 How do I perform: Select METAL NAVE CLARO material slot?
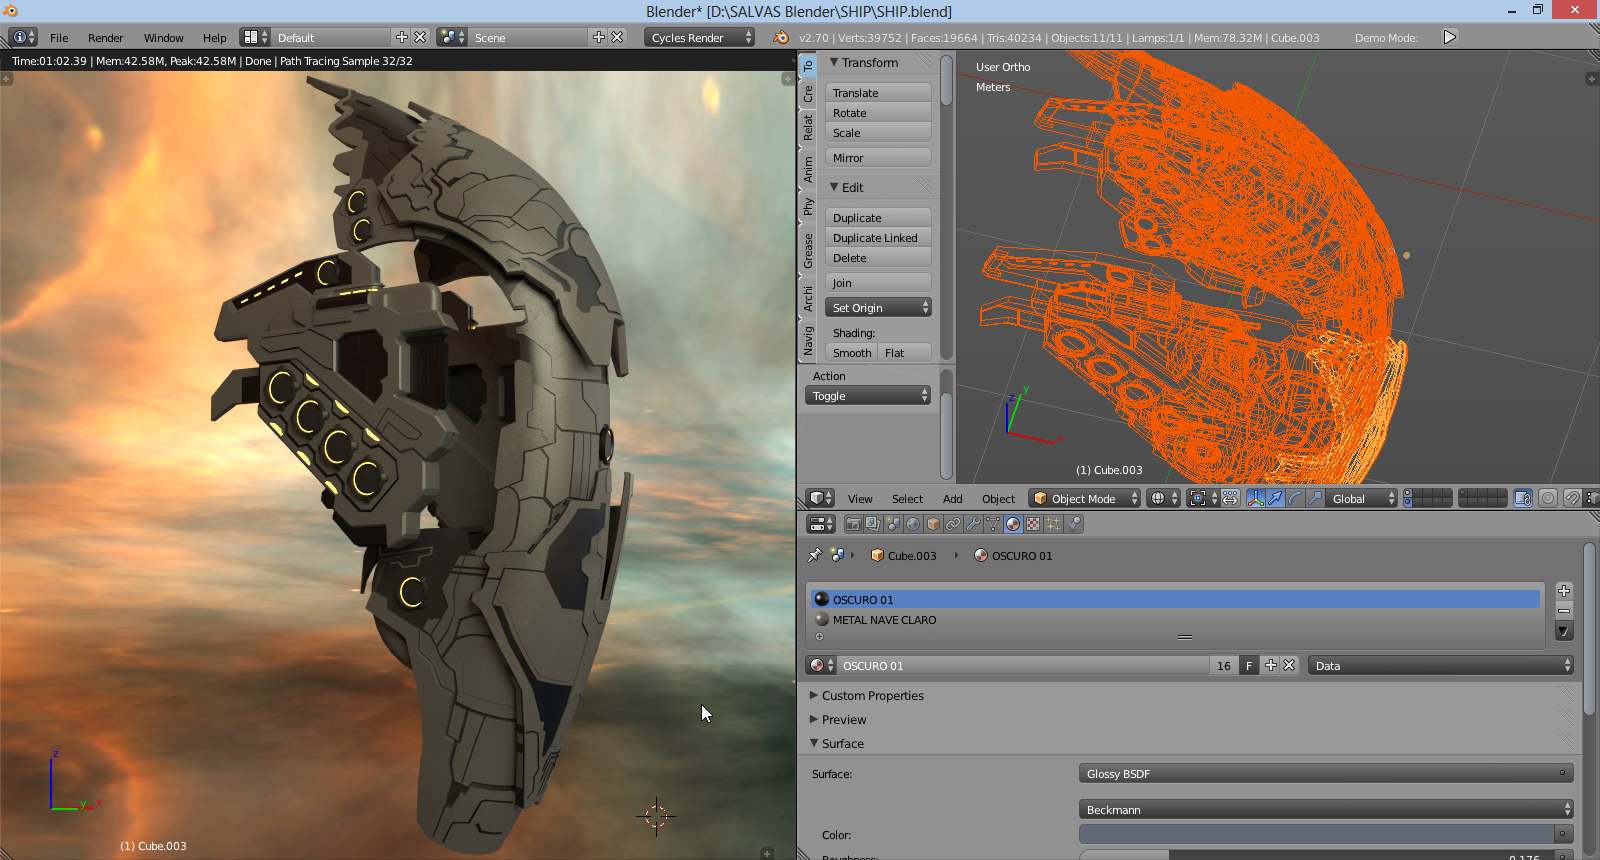point(884,620)
